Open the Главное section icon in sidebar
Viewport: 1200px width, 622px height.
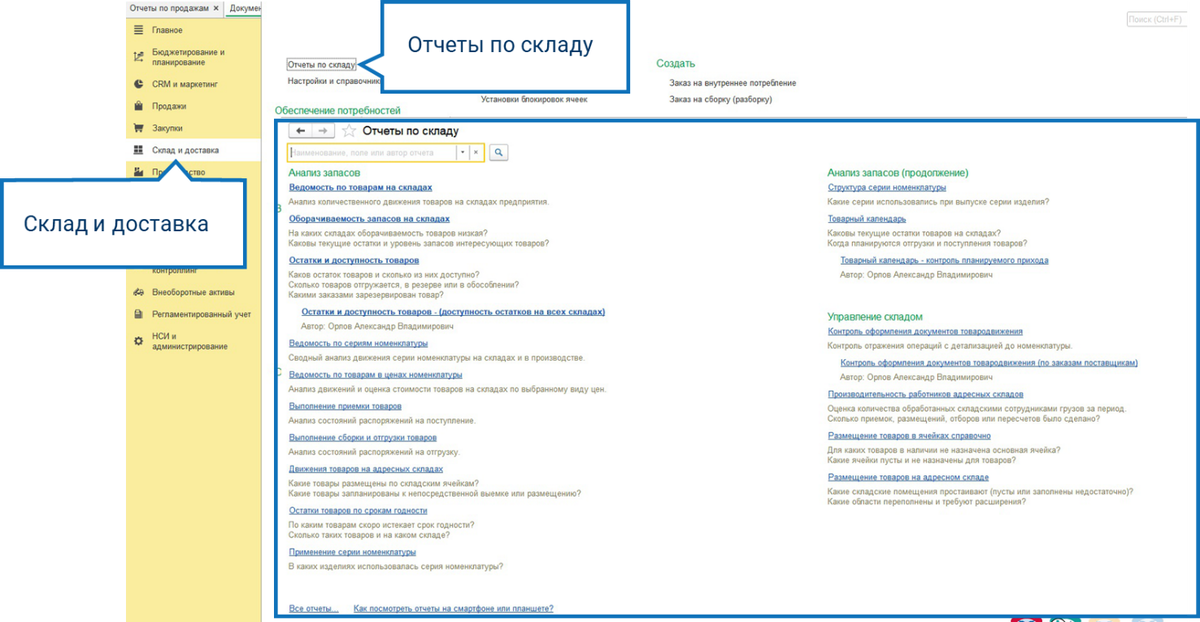[139, 30]
